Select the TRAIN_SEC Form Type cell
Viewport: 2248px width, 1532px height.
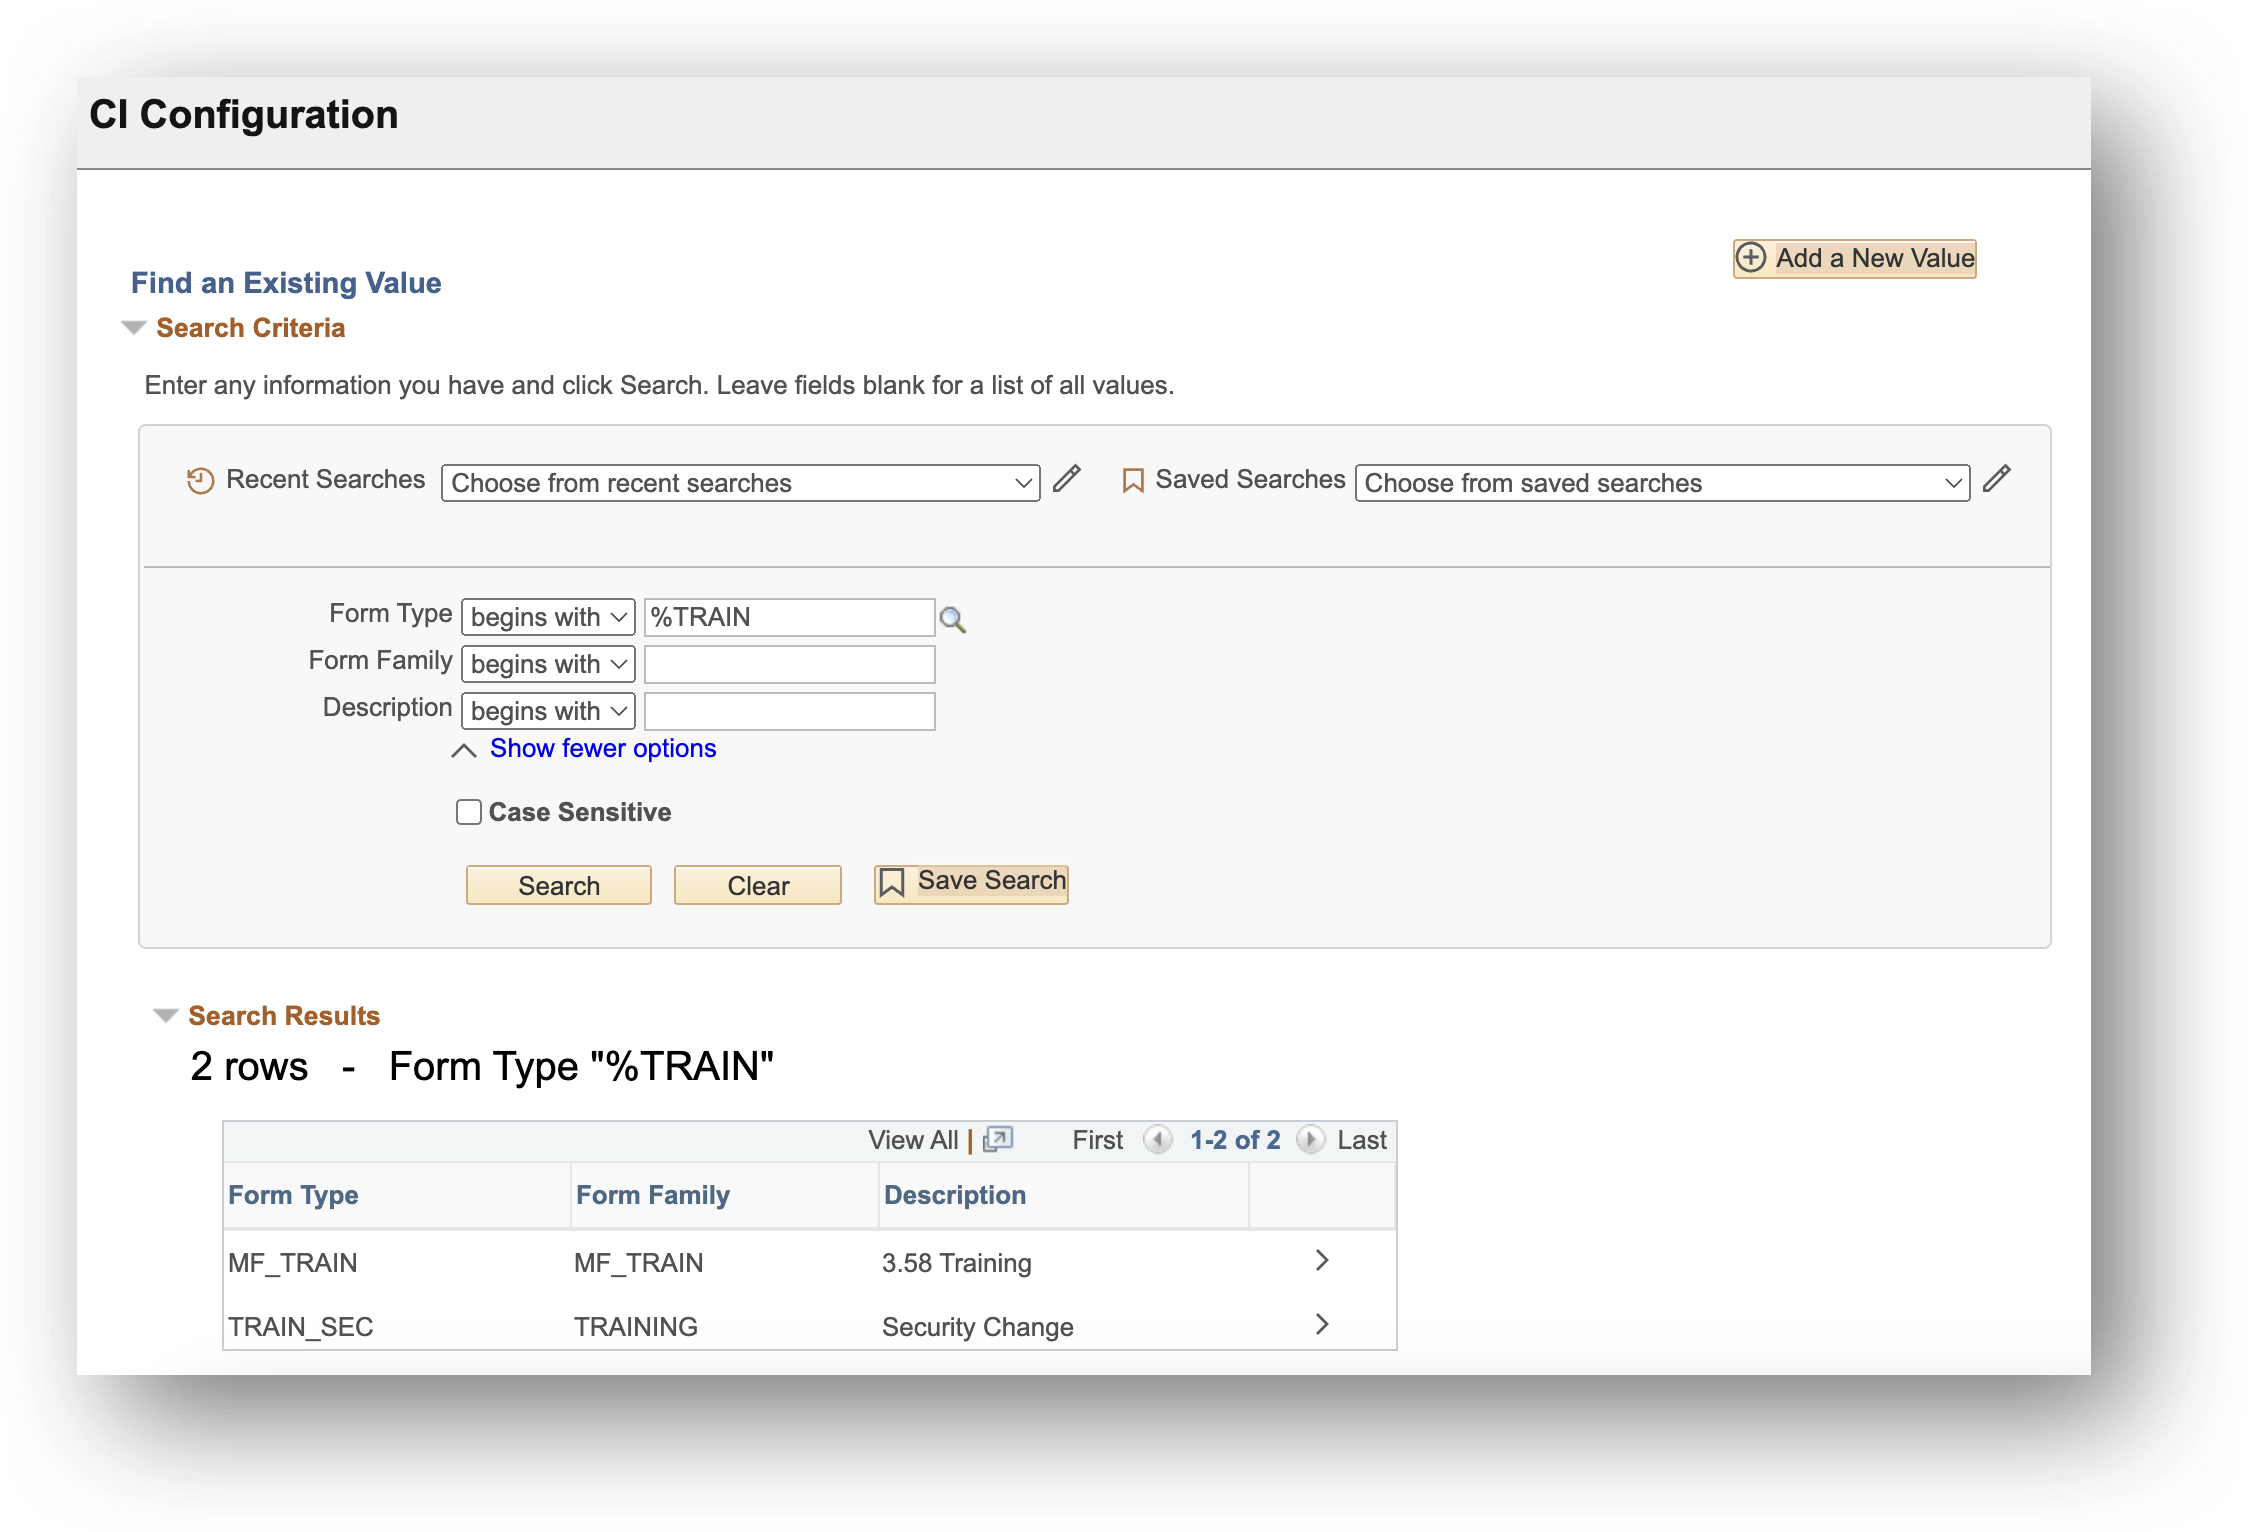point(300,1327)
